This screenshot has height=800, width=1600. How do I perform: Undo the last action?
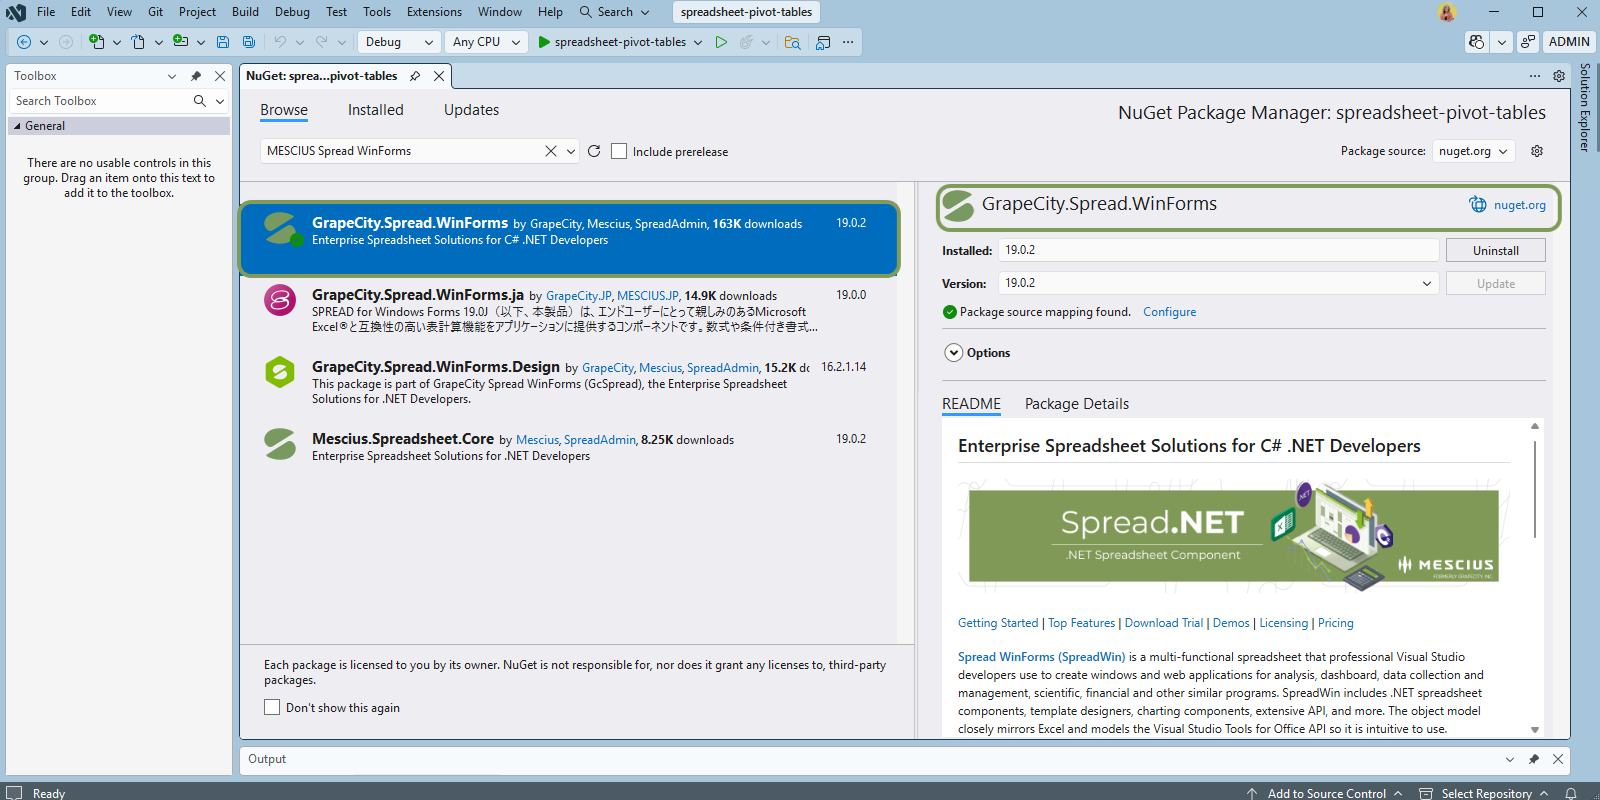click(x=281, y=42)
